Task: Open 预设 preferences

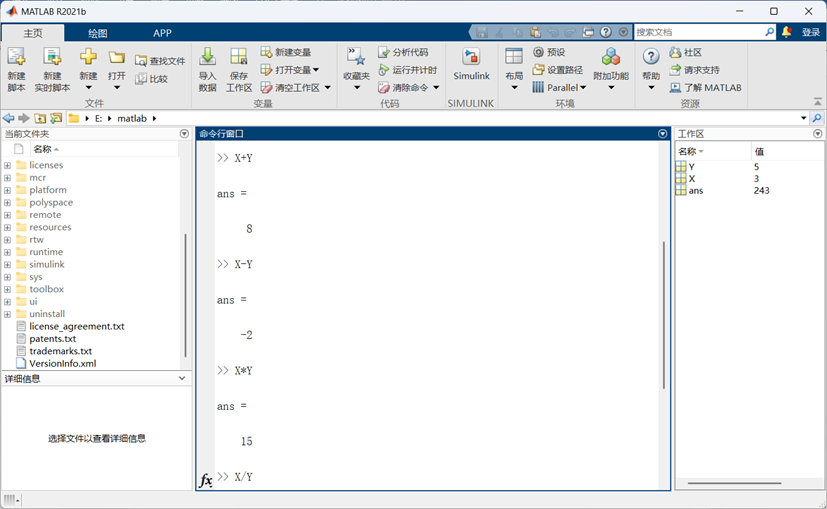Action: (549, 52)
